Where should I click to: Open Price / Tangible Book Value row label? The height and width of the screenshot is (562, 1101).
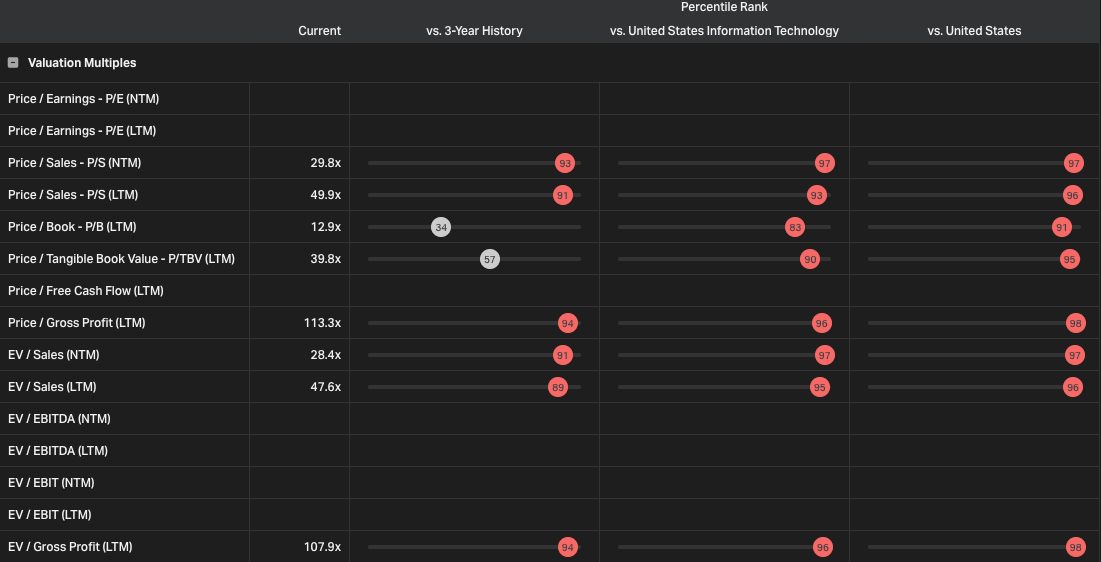[x=121, y=259]
